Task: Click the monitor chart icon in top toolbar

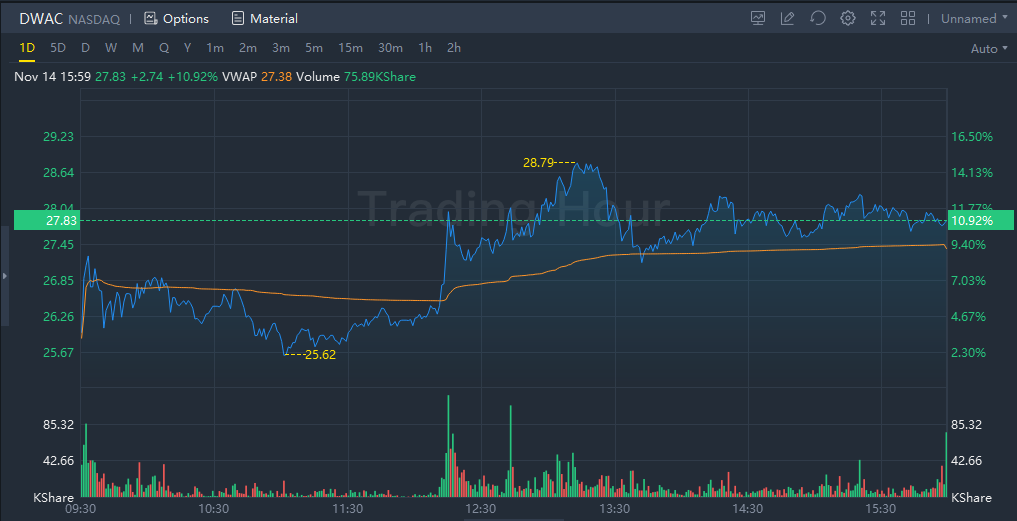Action: click(x=758, y=18)
